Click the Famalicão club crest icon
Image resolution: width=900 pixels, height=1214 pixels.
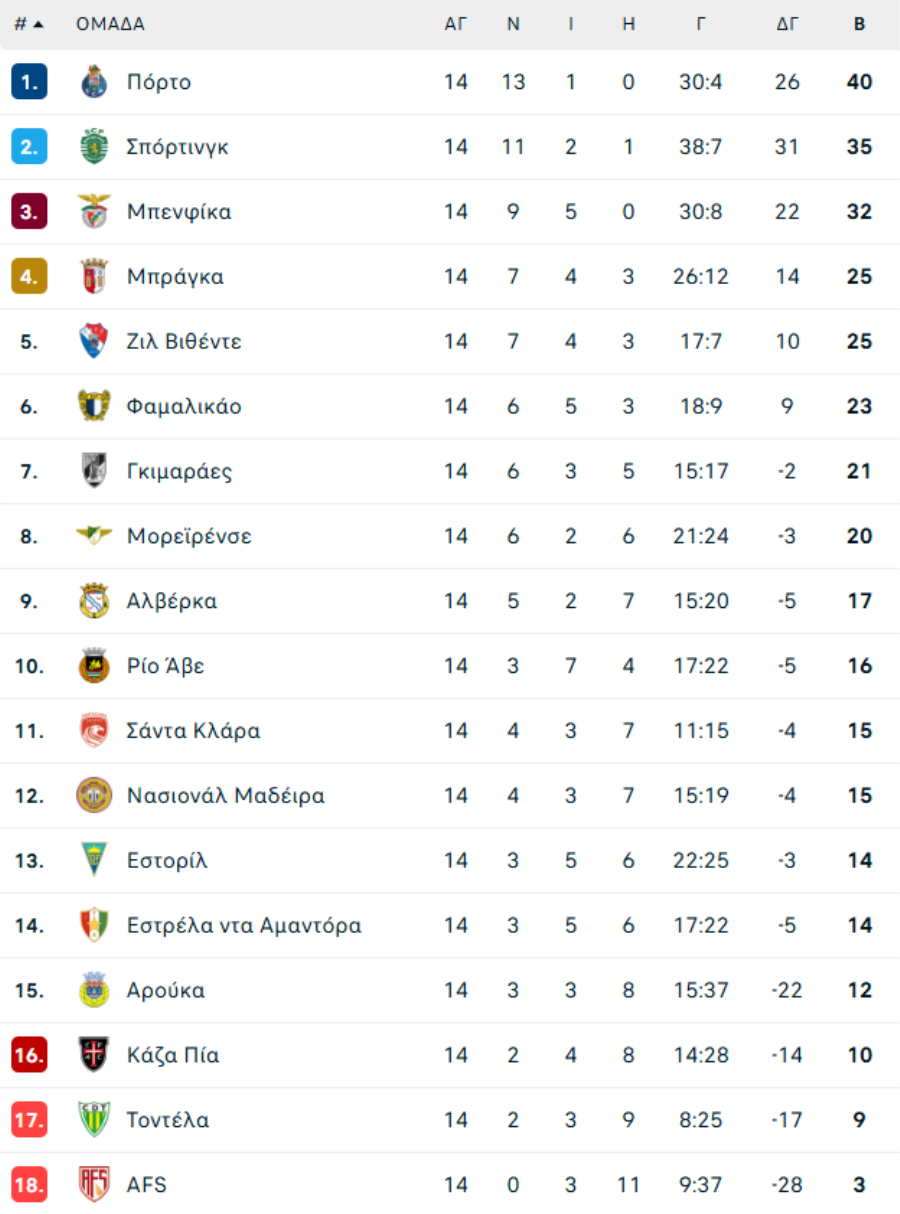[94, 406]
